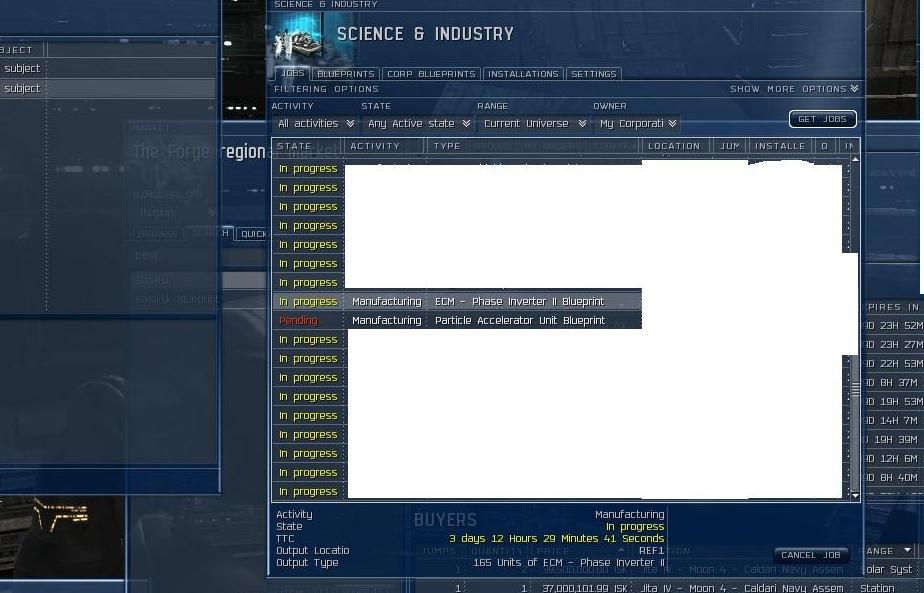Click scroll down arrow of jobs list
The width and height of the screenshot is (924, 593).
(855, 496)
